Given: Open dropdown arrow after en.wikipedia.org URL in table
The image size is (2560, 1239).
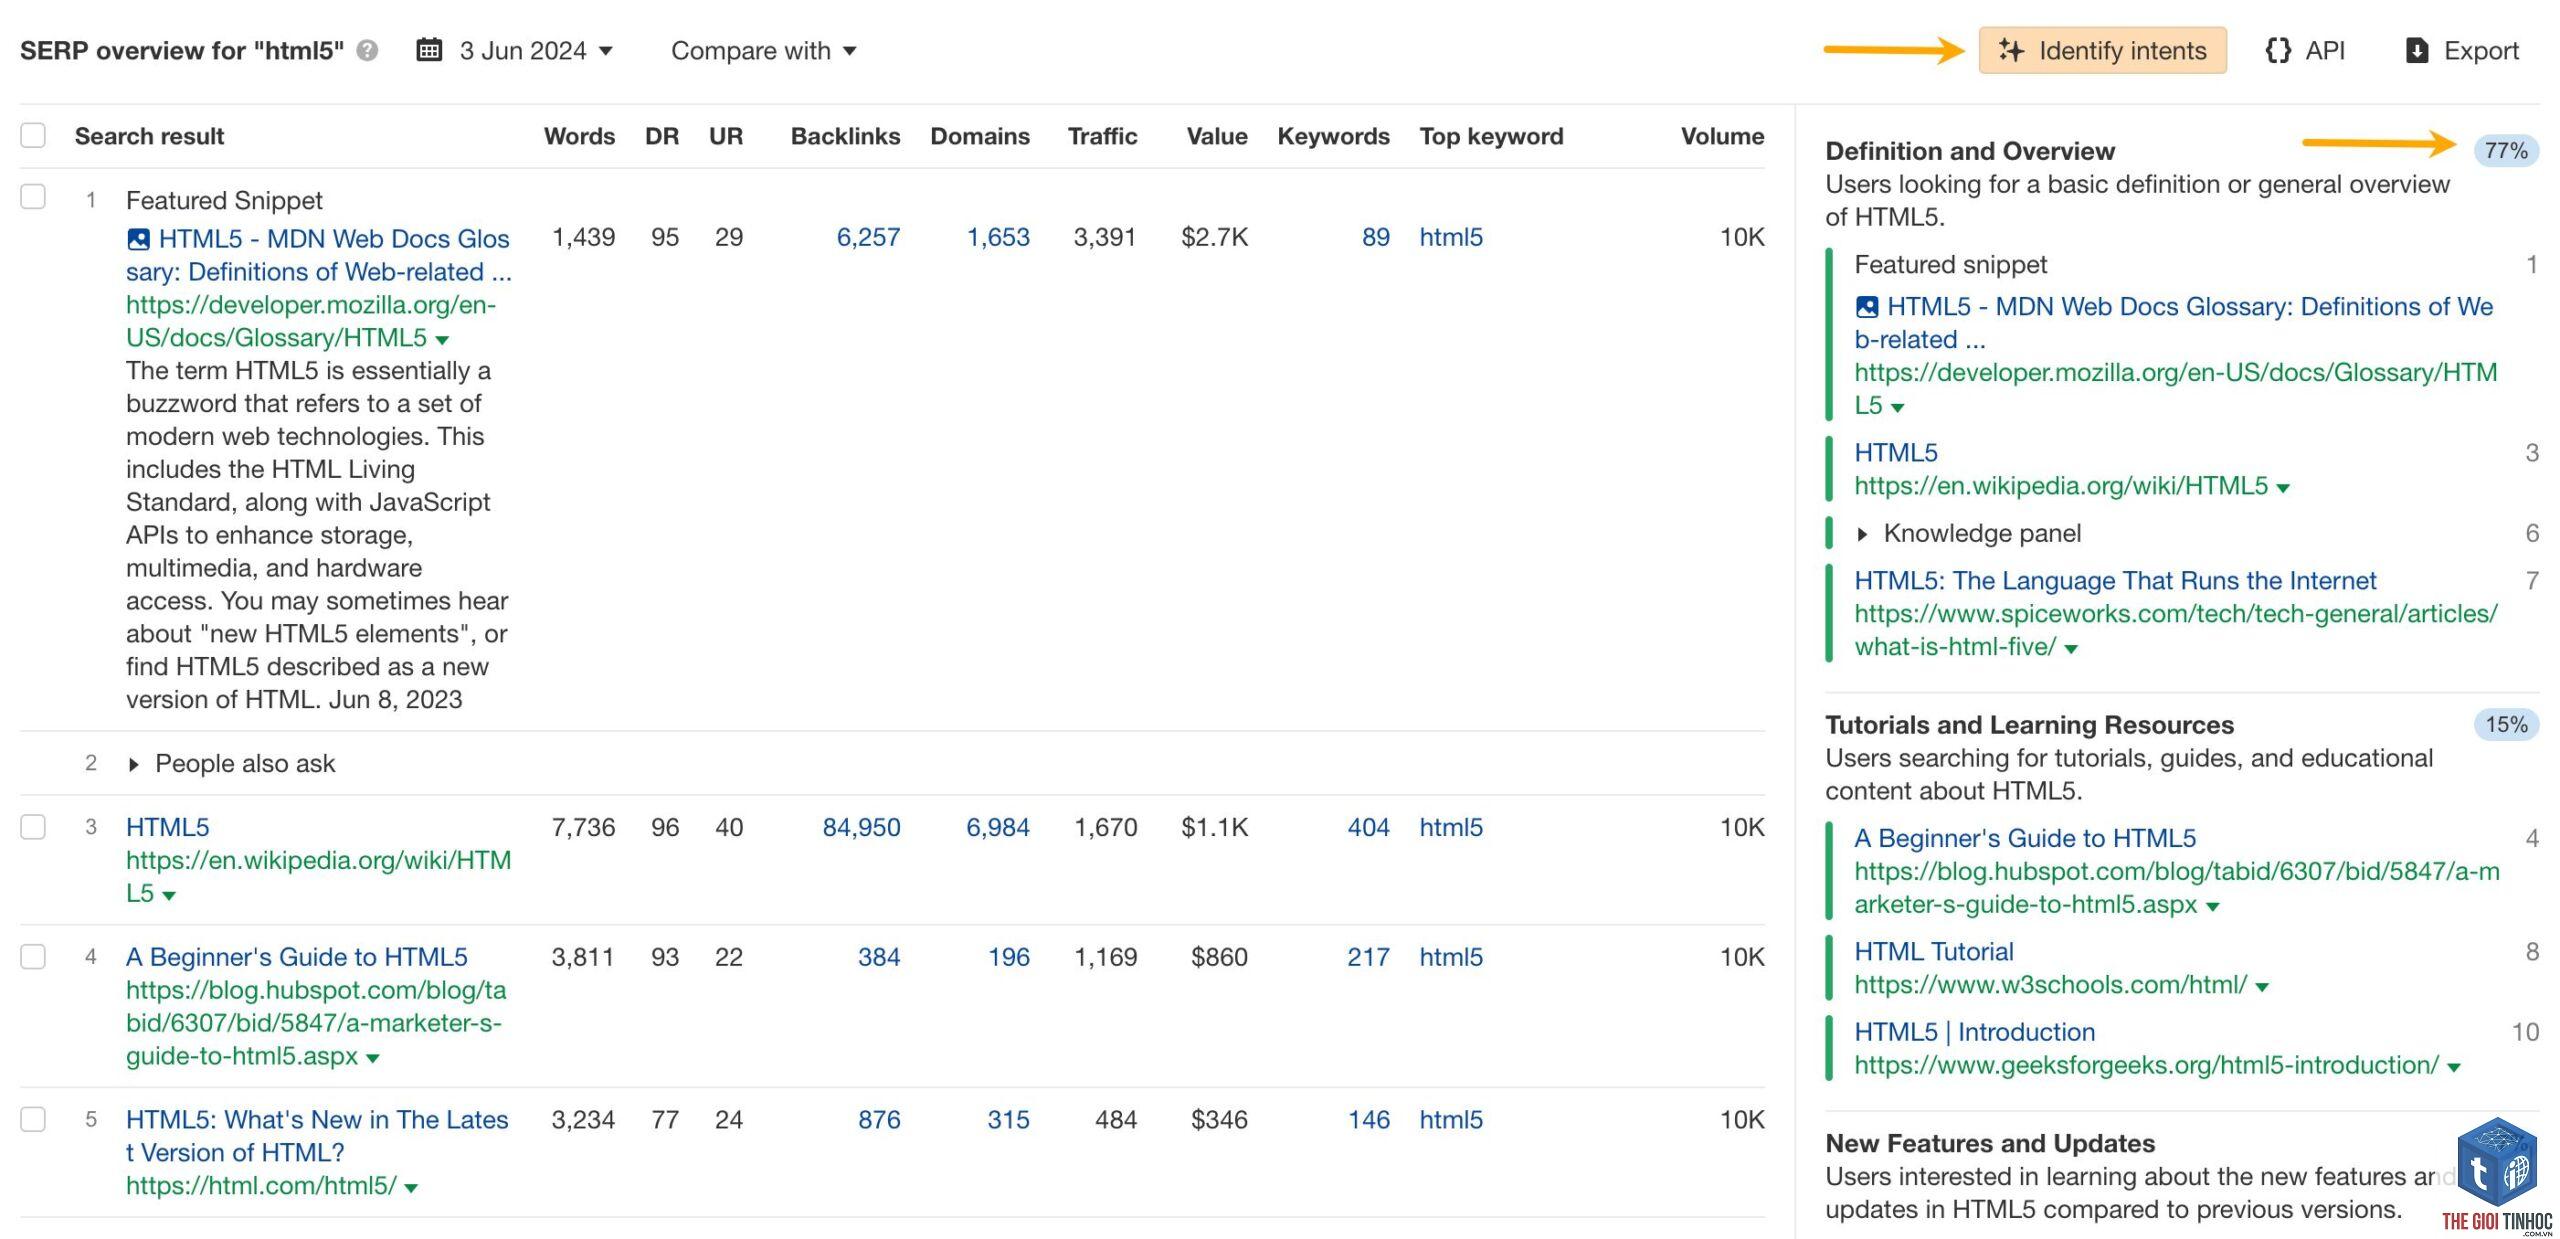Looking at the screenshot, I should 169,896.
